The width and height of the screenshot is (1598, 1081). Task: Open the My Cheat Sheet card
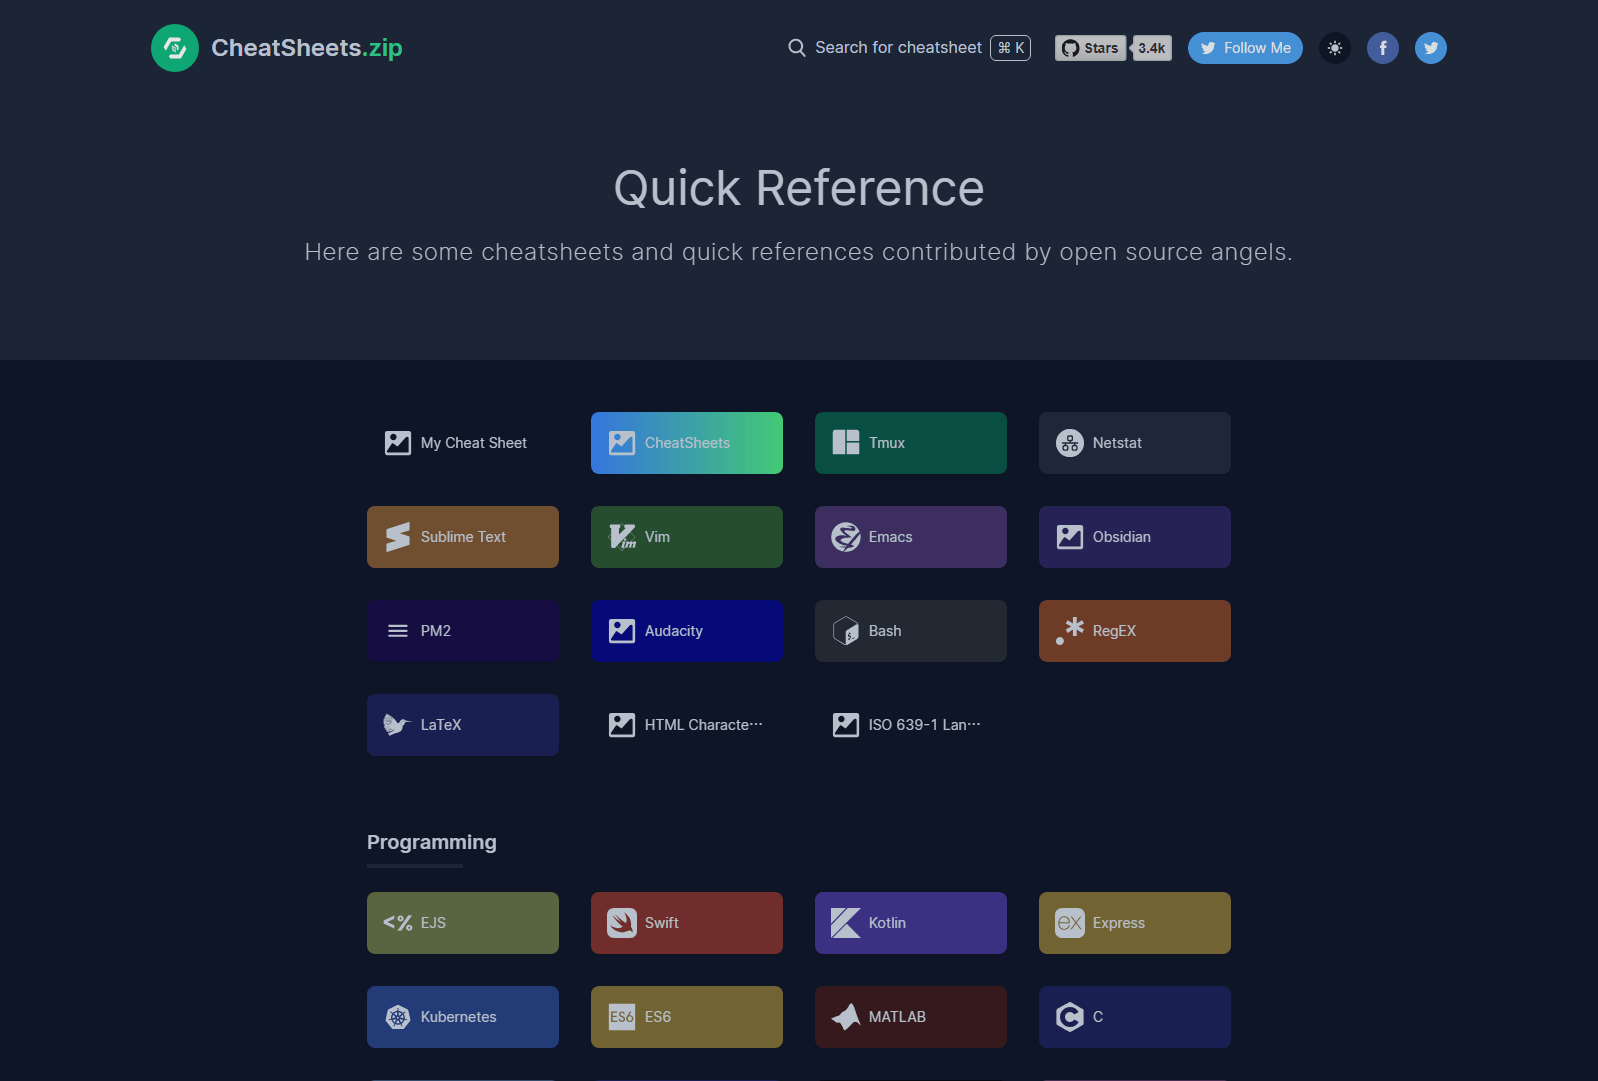point(463,443)
